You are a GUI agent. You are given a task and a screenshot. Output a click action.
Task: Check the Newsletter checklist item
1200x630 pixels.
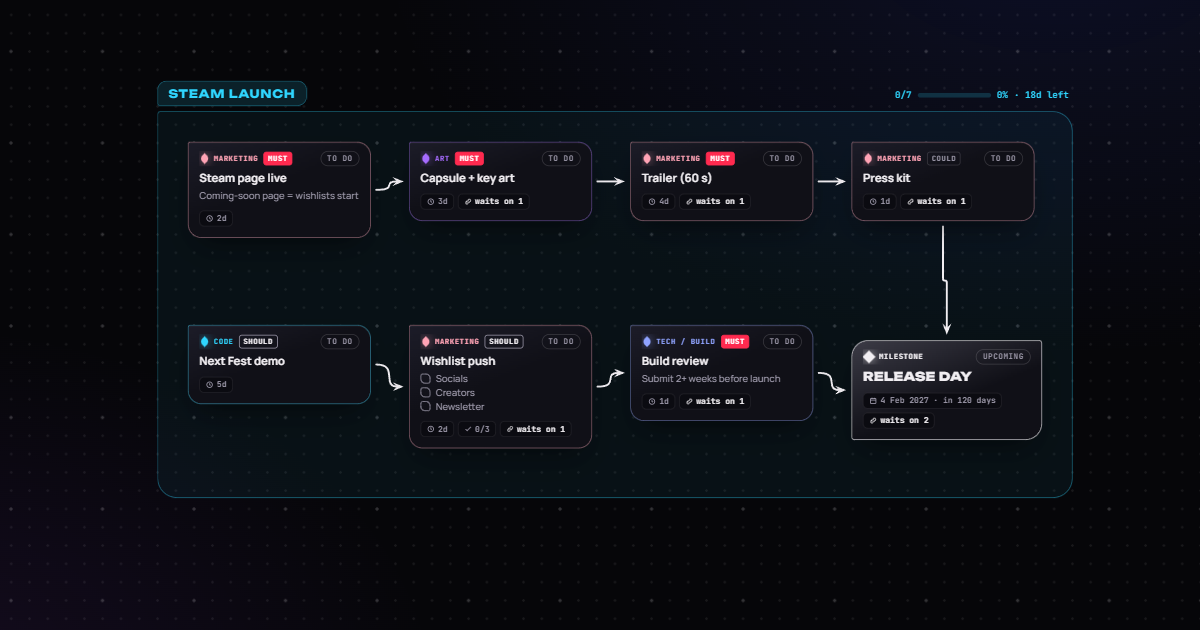(x=426, y=407)
